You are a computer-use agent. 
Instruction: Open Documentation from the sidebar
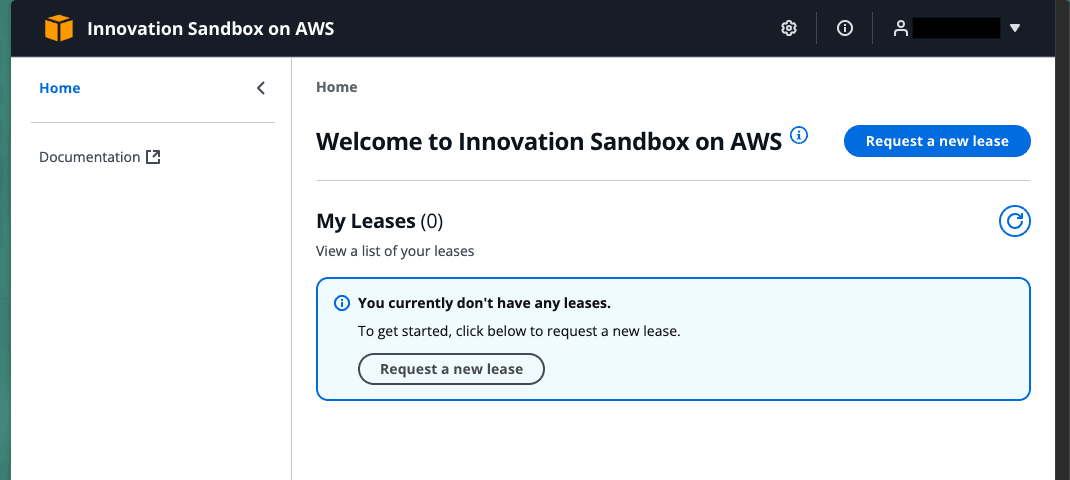(90, 157)
